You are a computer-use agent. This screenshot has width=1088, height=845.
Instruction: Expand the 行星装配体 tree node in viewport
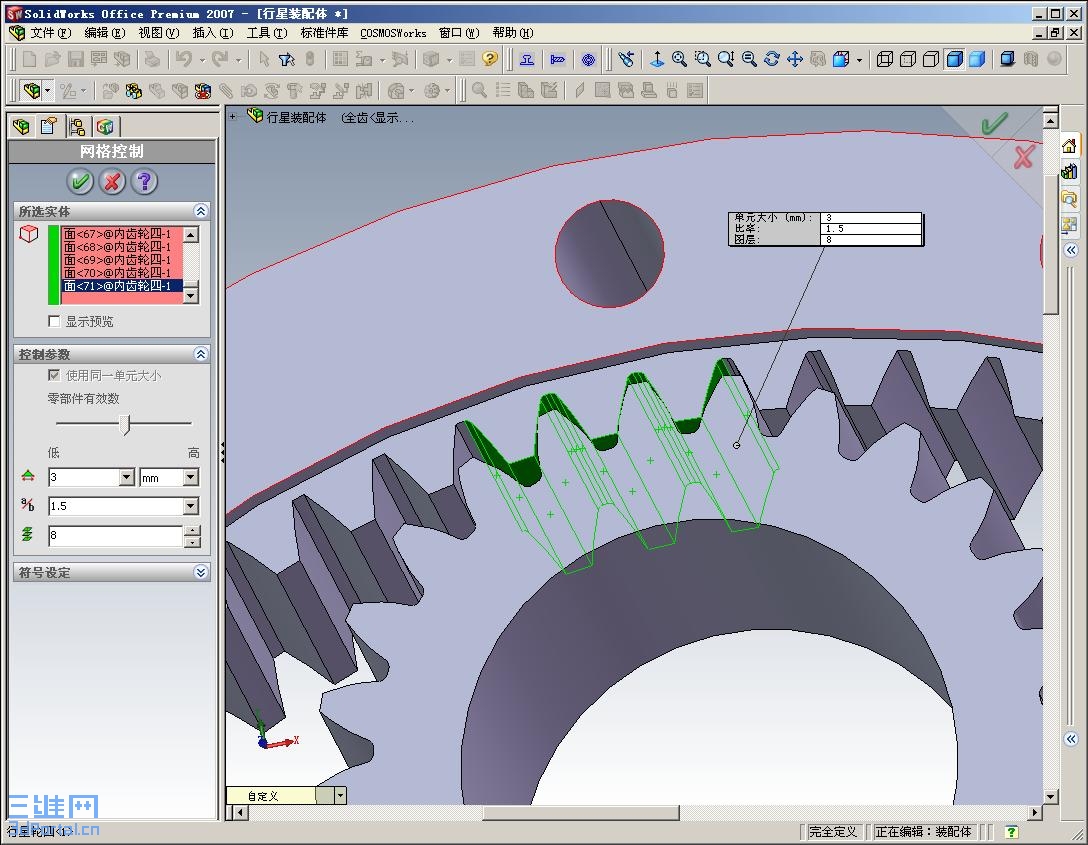point(233,117)
